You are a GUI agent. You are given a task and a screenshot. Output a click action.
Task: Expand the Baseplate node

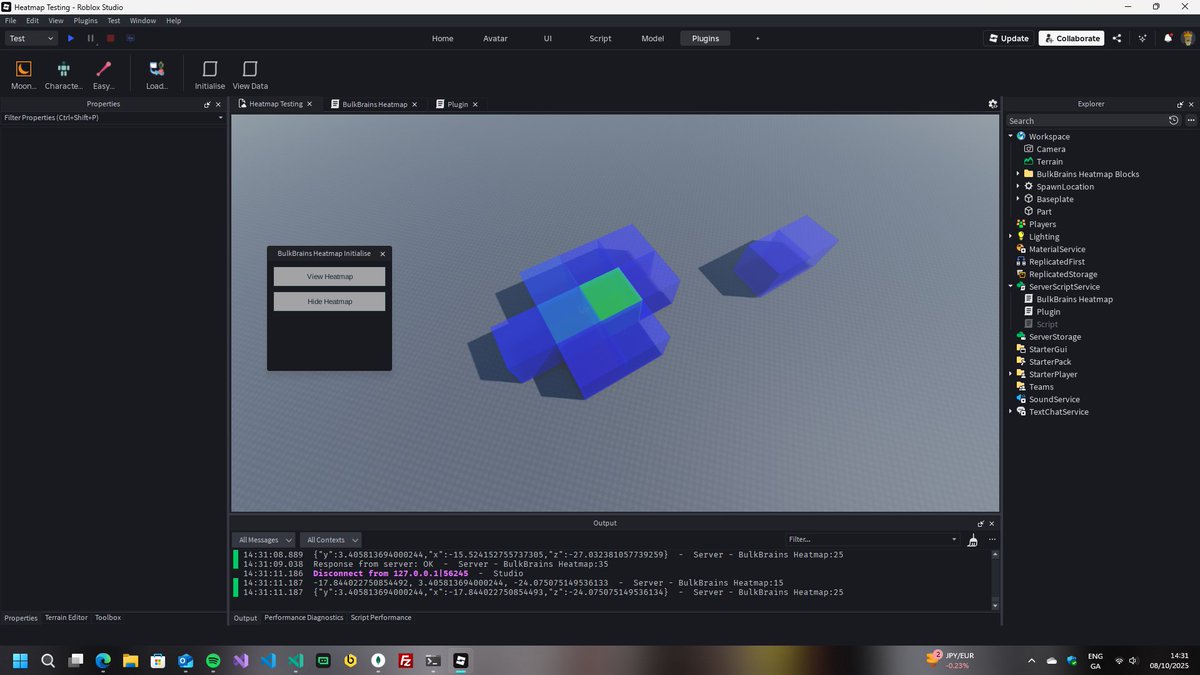tap(1018, 199)
